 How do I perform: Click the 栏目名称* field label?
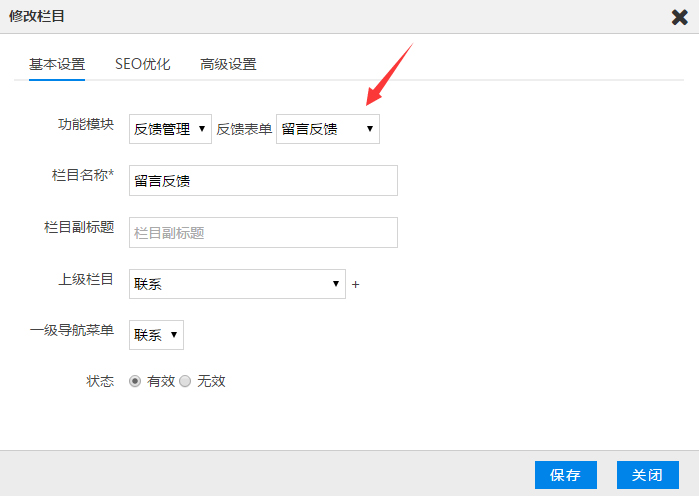tap(82, 177)
